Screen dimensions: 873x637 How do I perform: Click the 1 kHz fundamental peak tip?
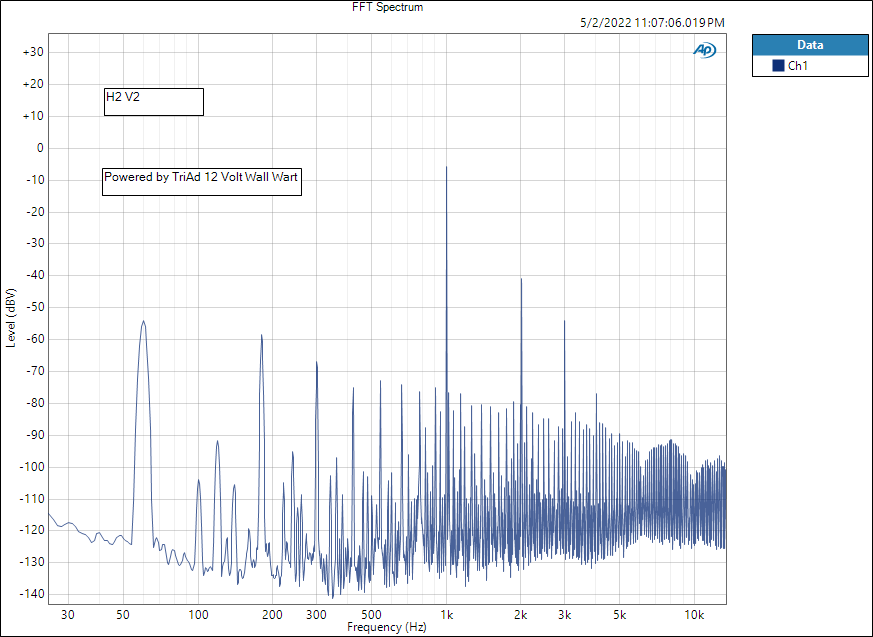point(446,166)
